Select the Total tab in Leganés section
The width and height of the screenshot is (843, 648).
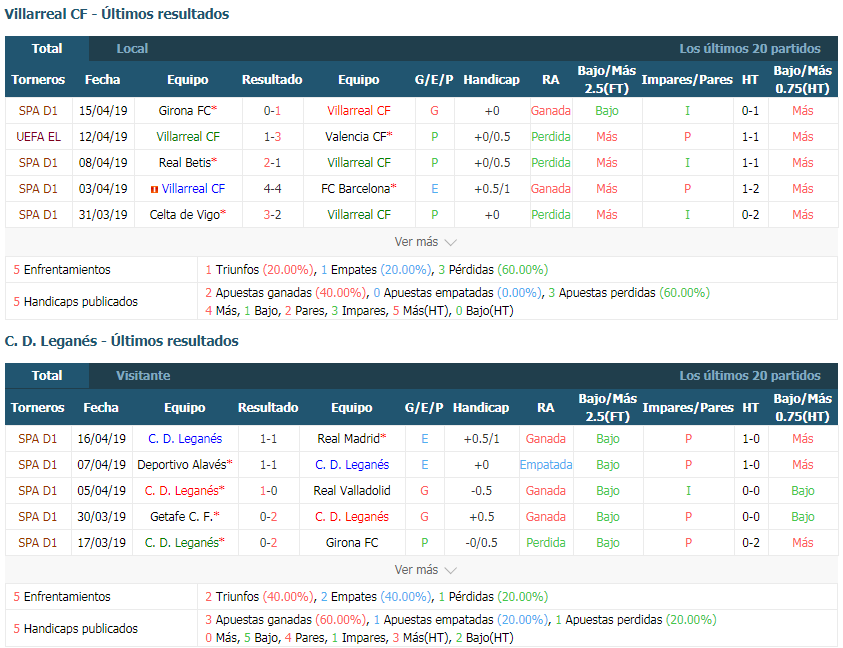pos(47,375)
